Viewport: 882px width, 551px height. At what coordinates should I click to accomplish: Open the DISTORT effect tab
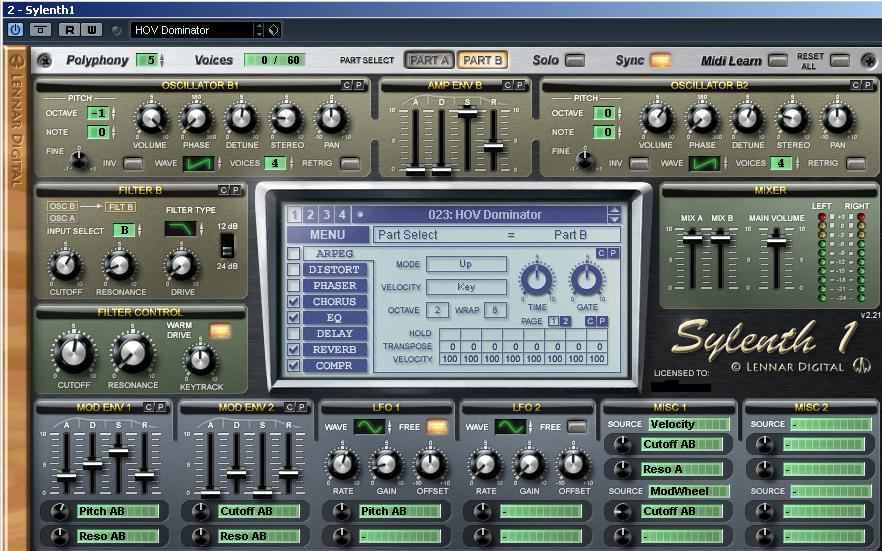pos(334,269)
